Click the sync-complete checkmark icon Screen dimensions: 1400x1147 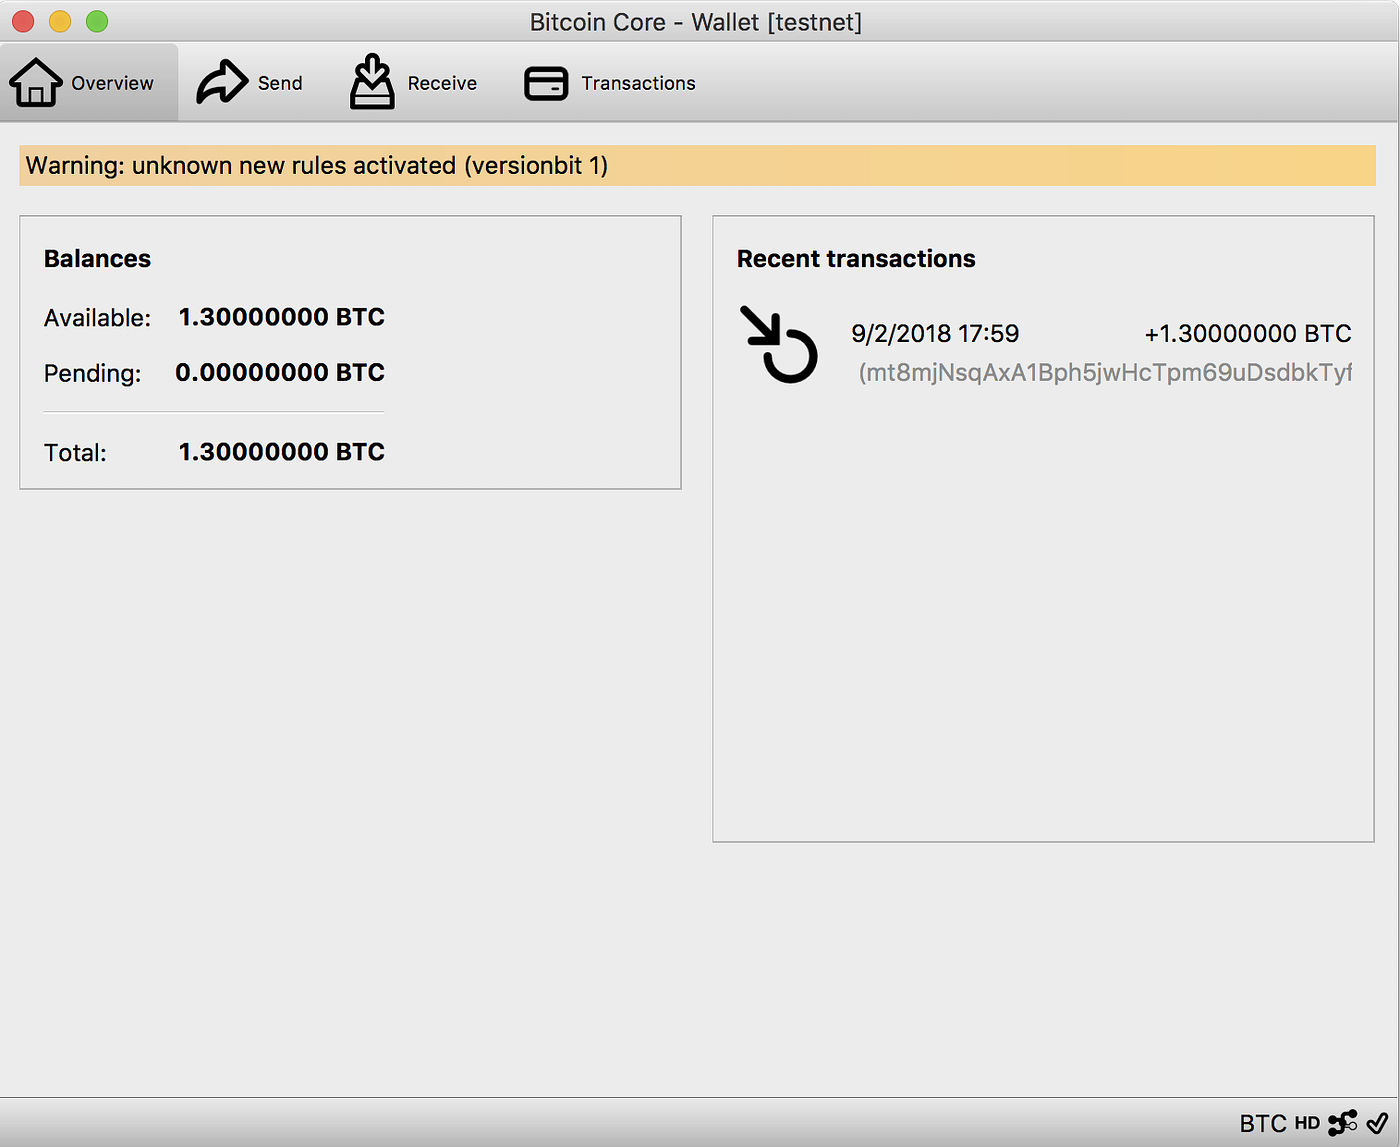(1377, 1122)
